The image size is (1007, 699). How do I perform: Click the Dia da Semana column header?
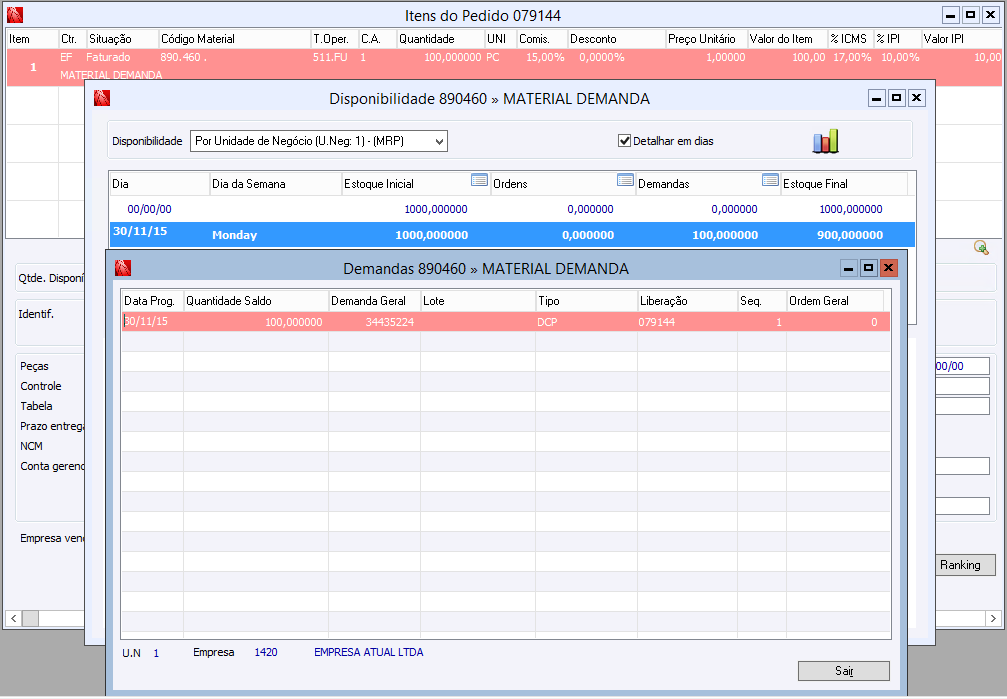(x=276, y=184)
